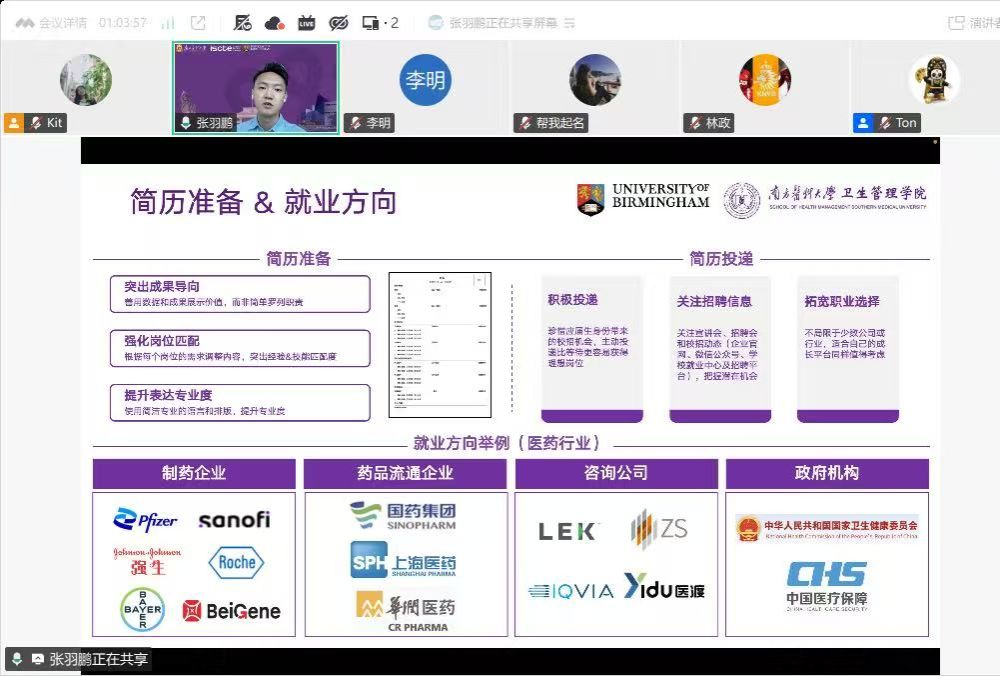Click the slide title 简历准备 & 就业方向
This screenshot has height=676, width=1000.
tap(263, 202)
